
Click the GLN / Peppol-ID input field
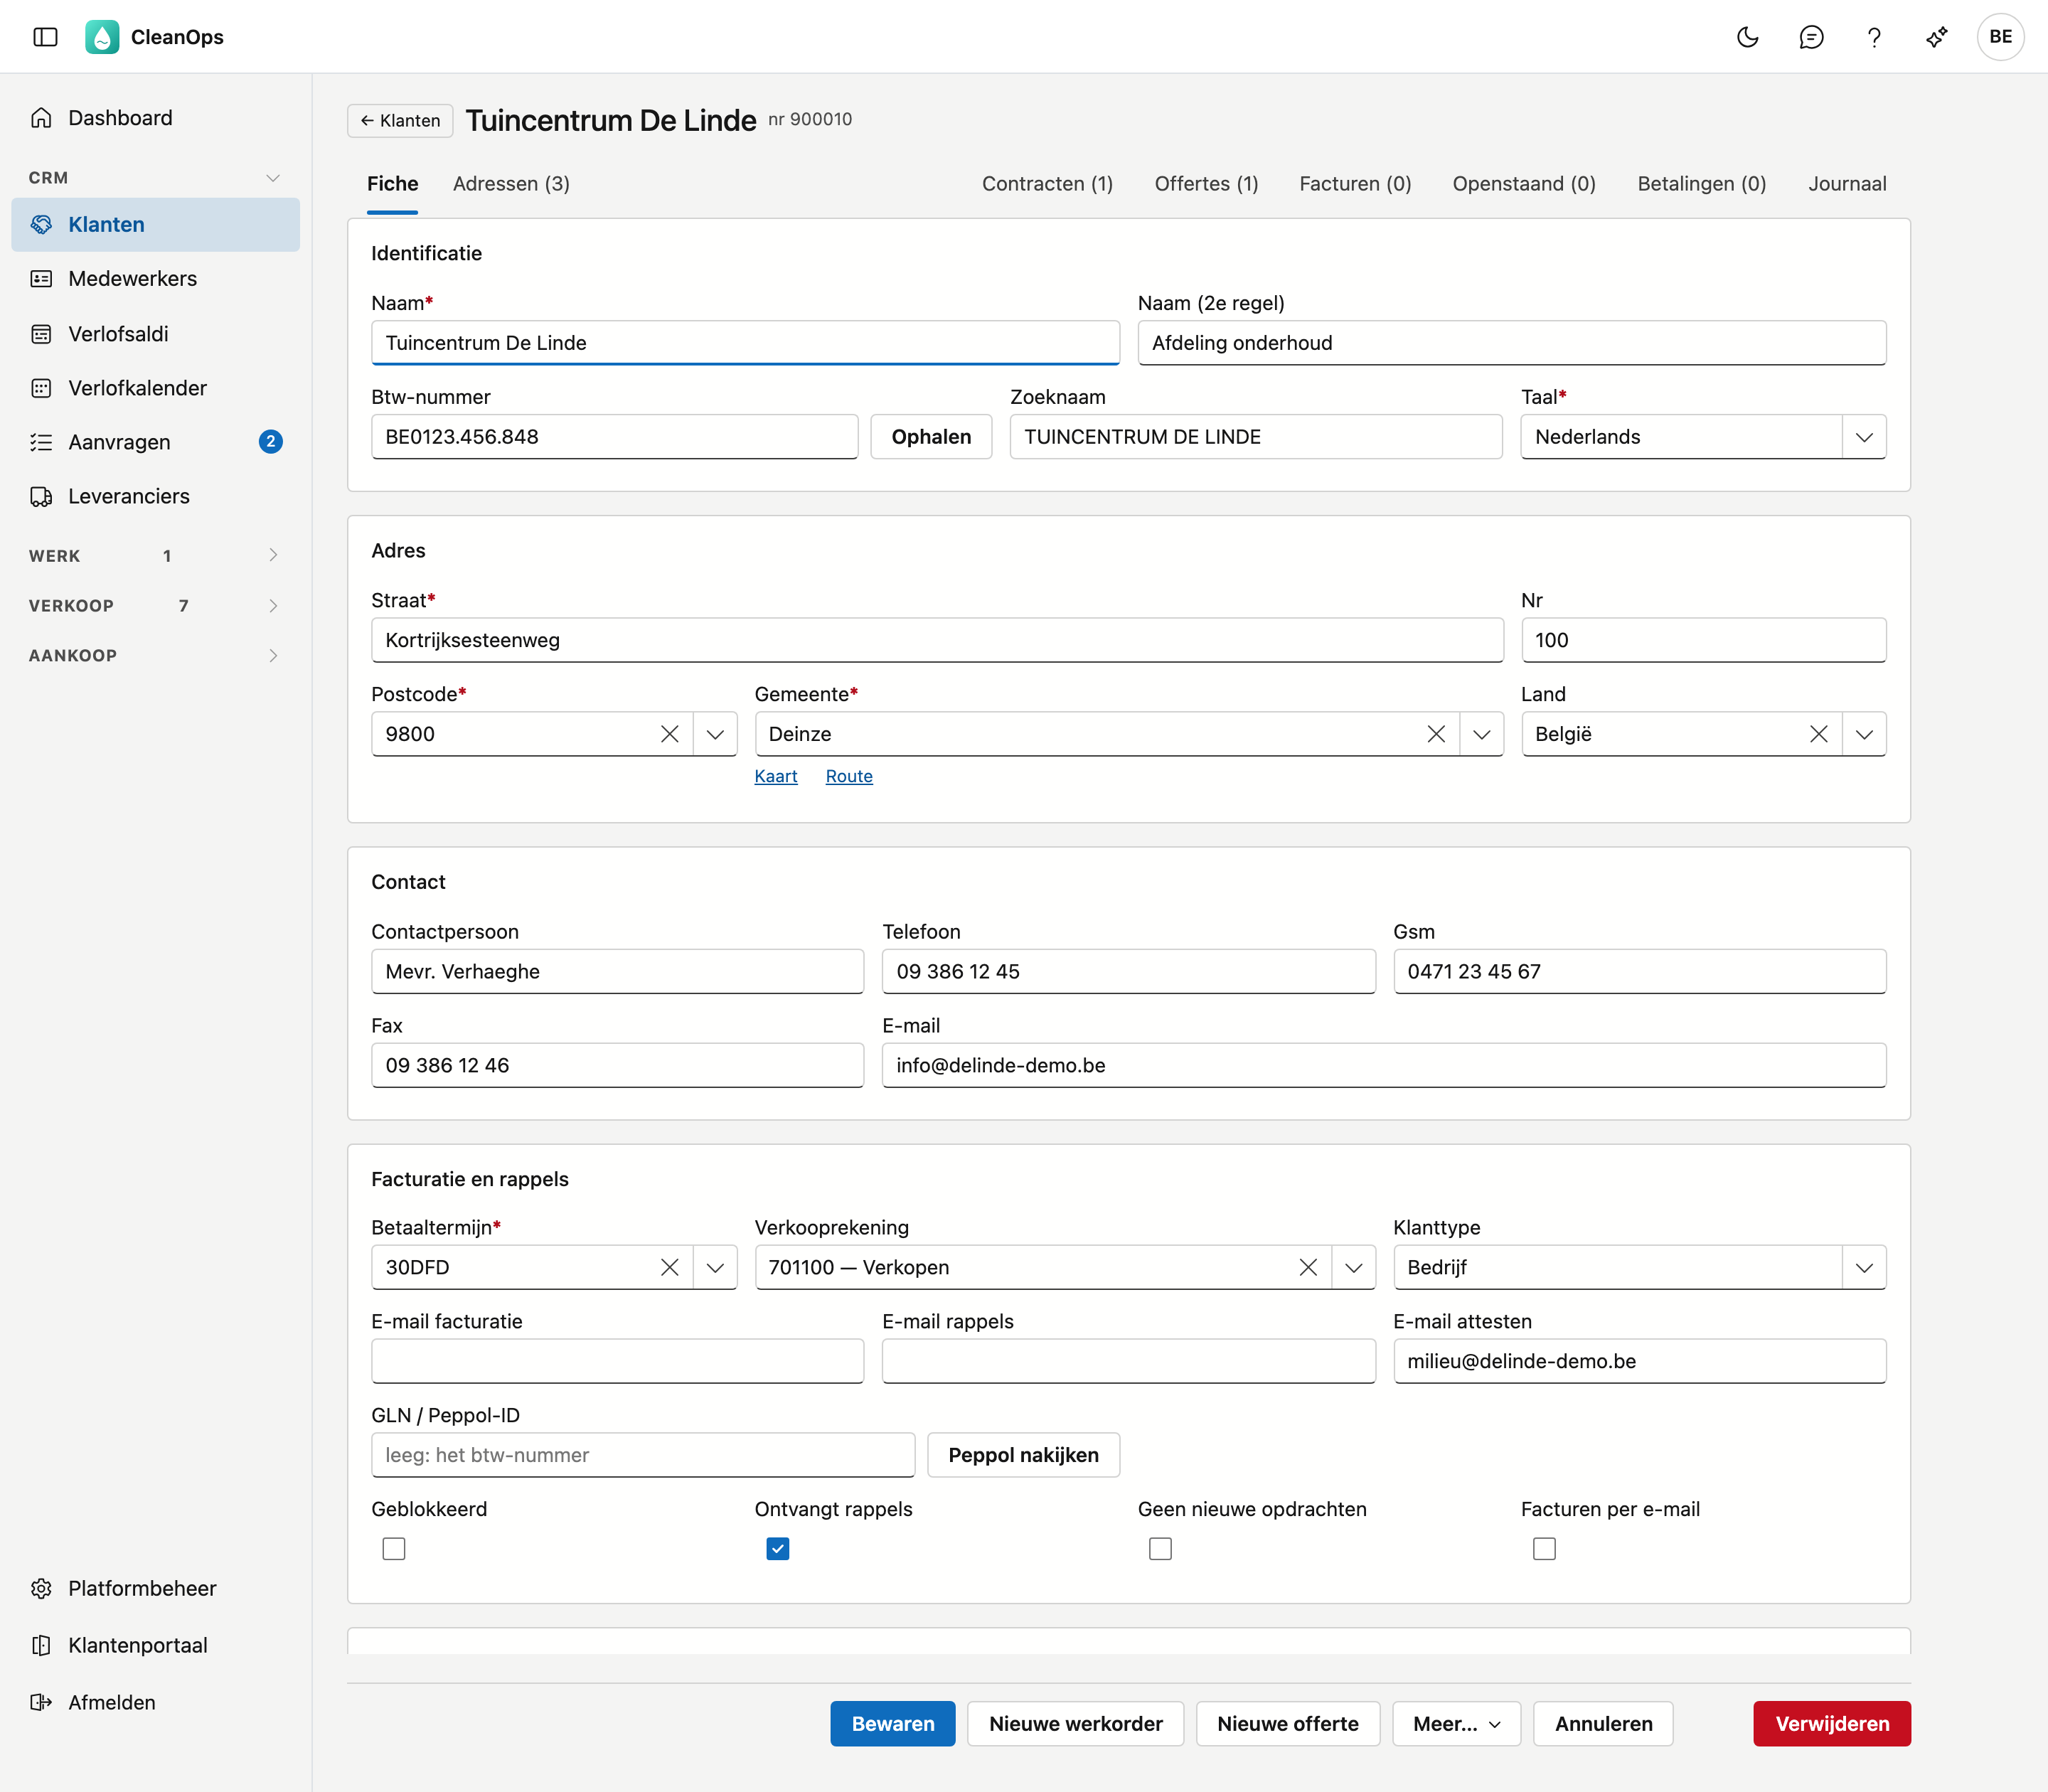(643, 1455)
